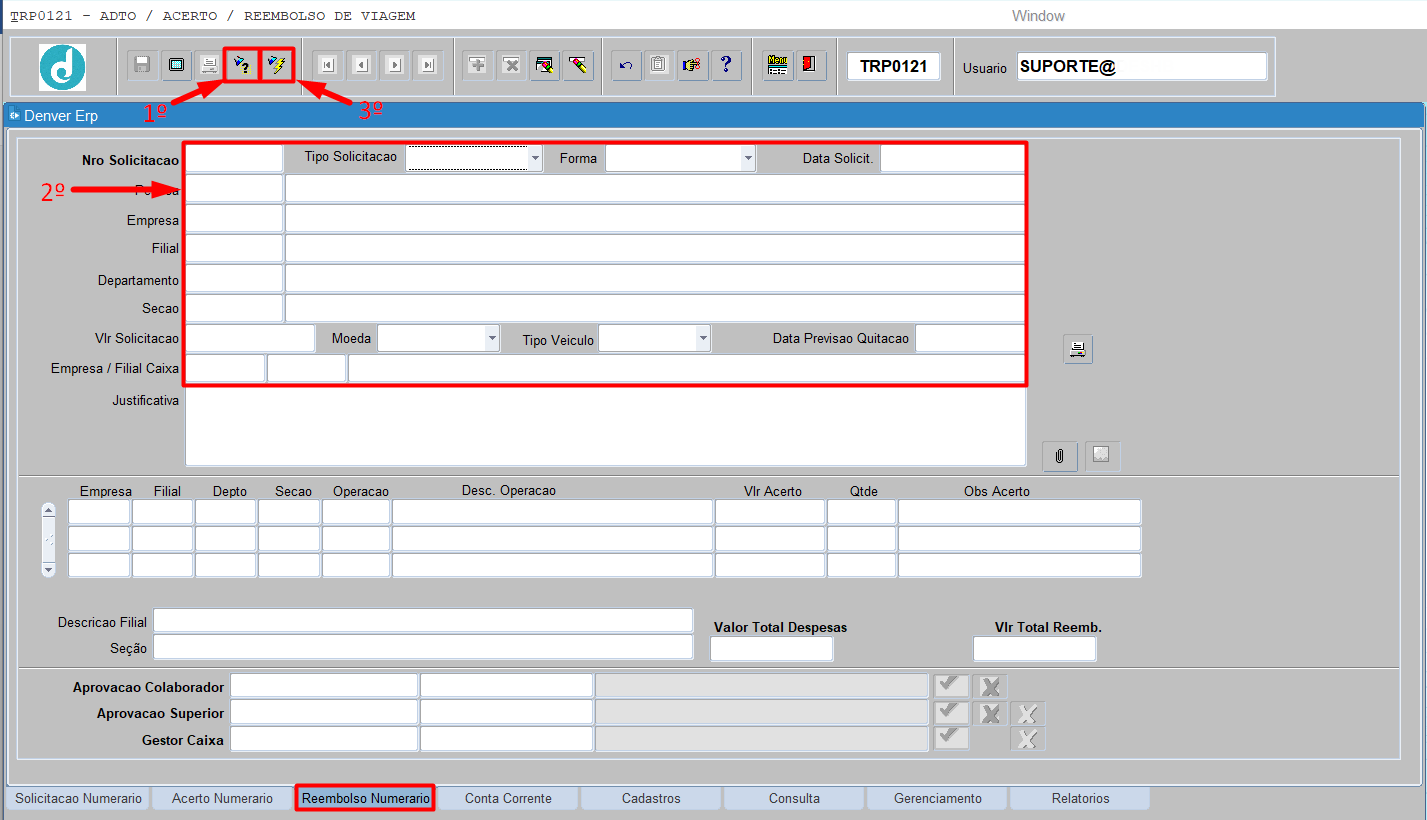Click checkmark button for Gestor Caixa
Screen dimensions: 1427x820
coord(951,738)
